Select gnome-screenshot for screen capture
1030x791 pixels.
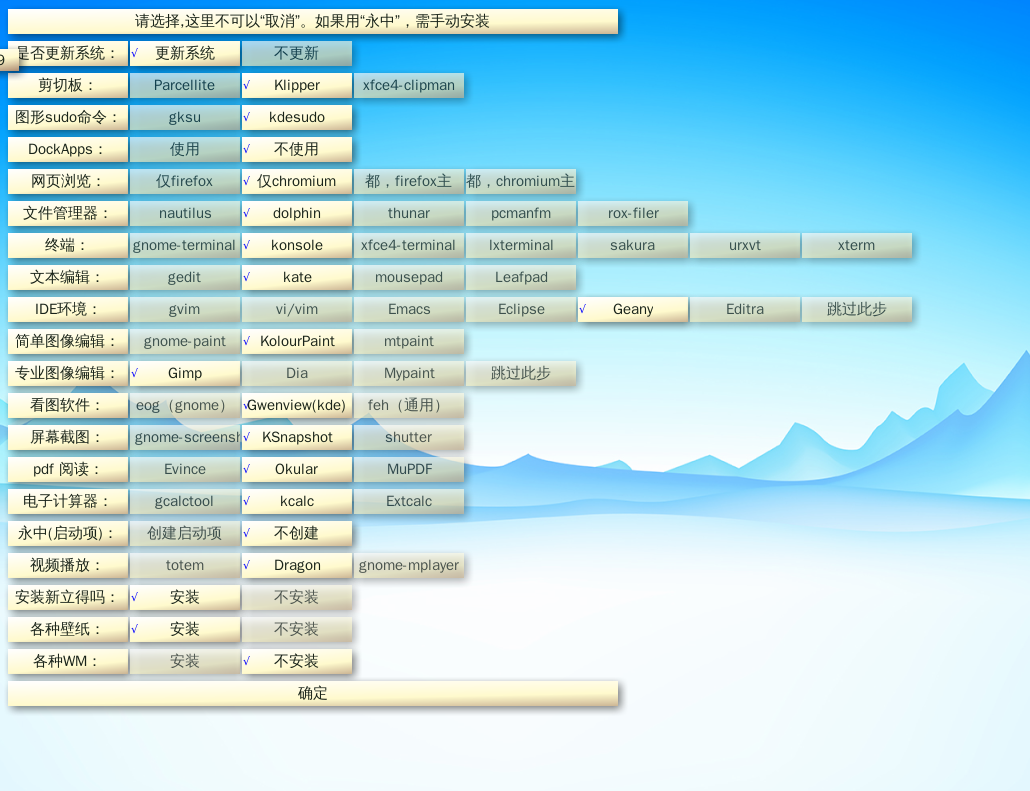(185, 438)
